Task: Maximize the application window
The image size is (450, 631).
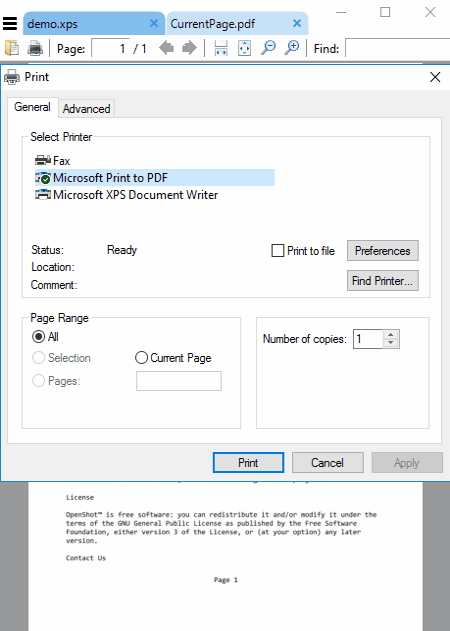Action: point(385,12)
